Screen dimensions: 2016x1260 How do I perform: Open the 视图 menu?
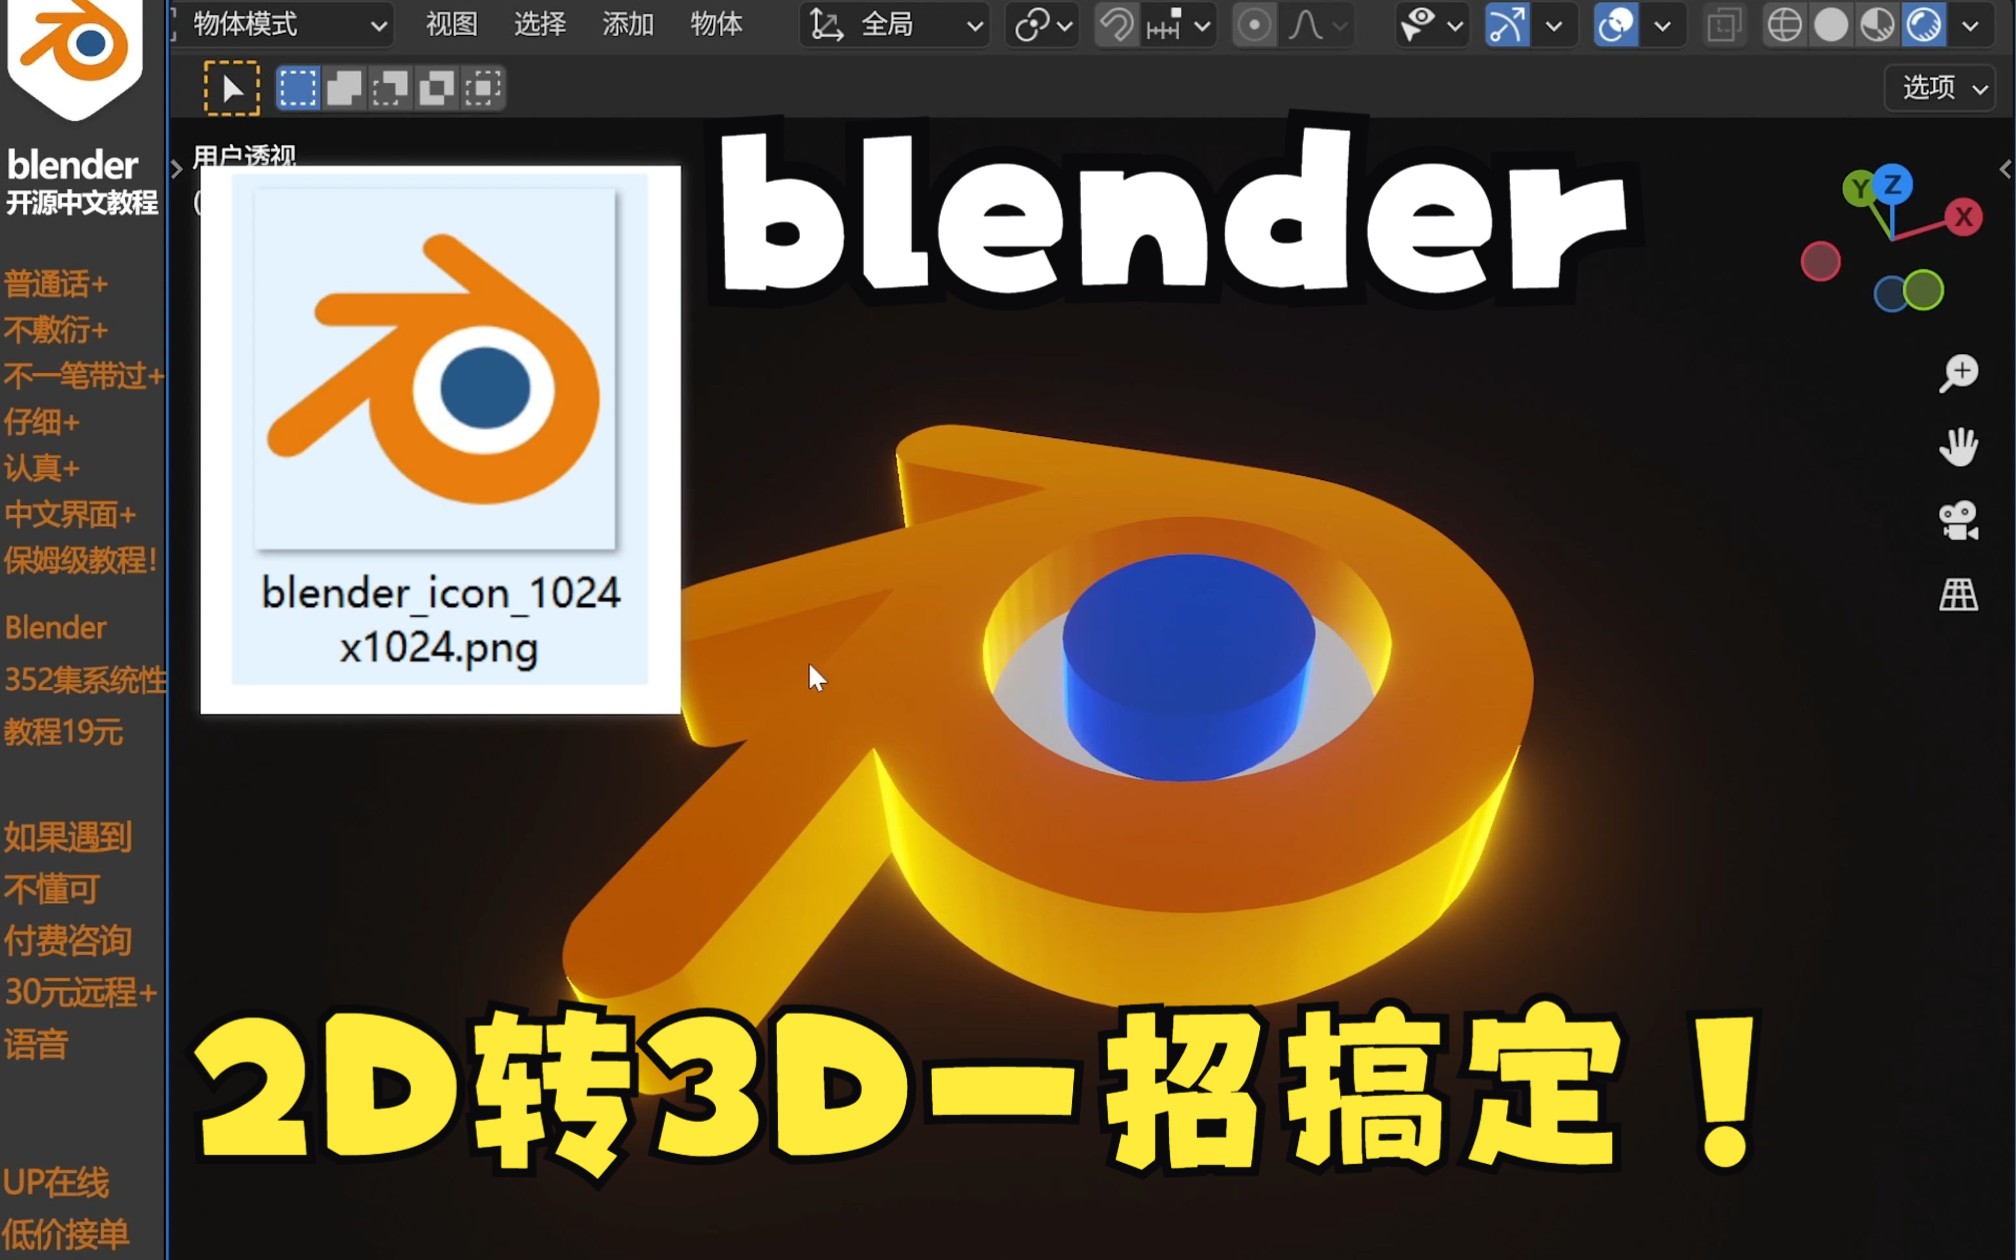tap(451, 25)
